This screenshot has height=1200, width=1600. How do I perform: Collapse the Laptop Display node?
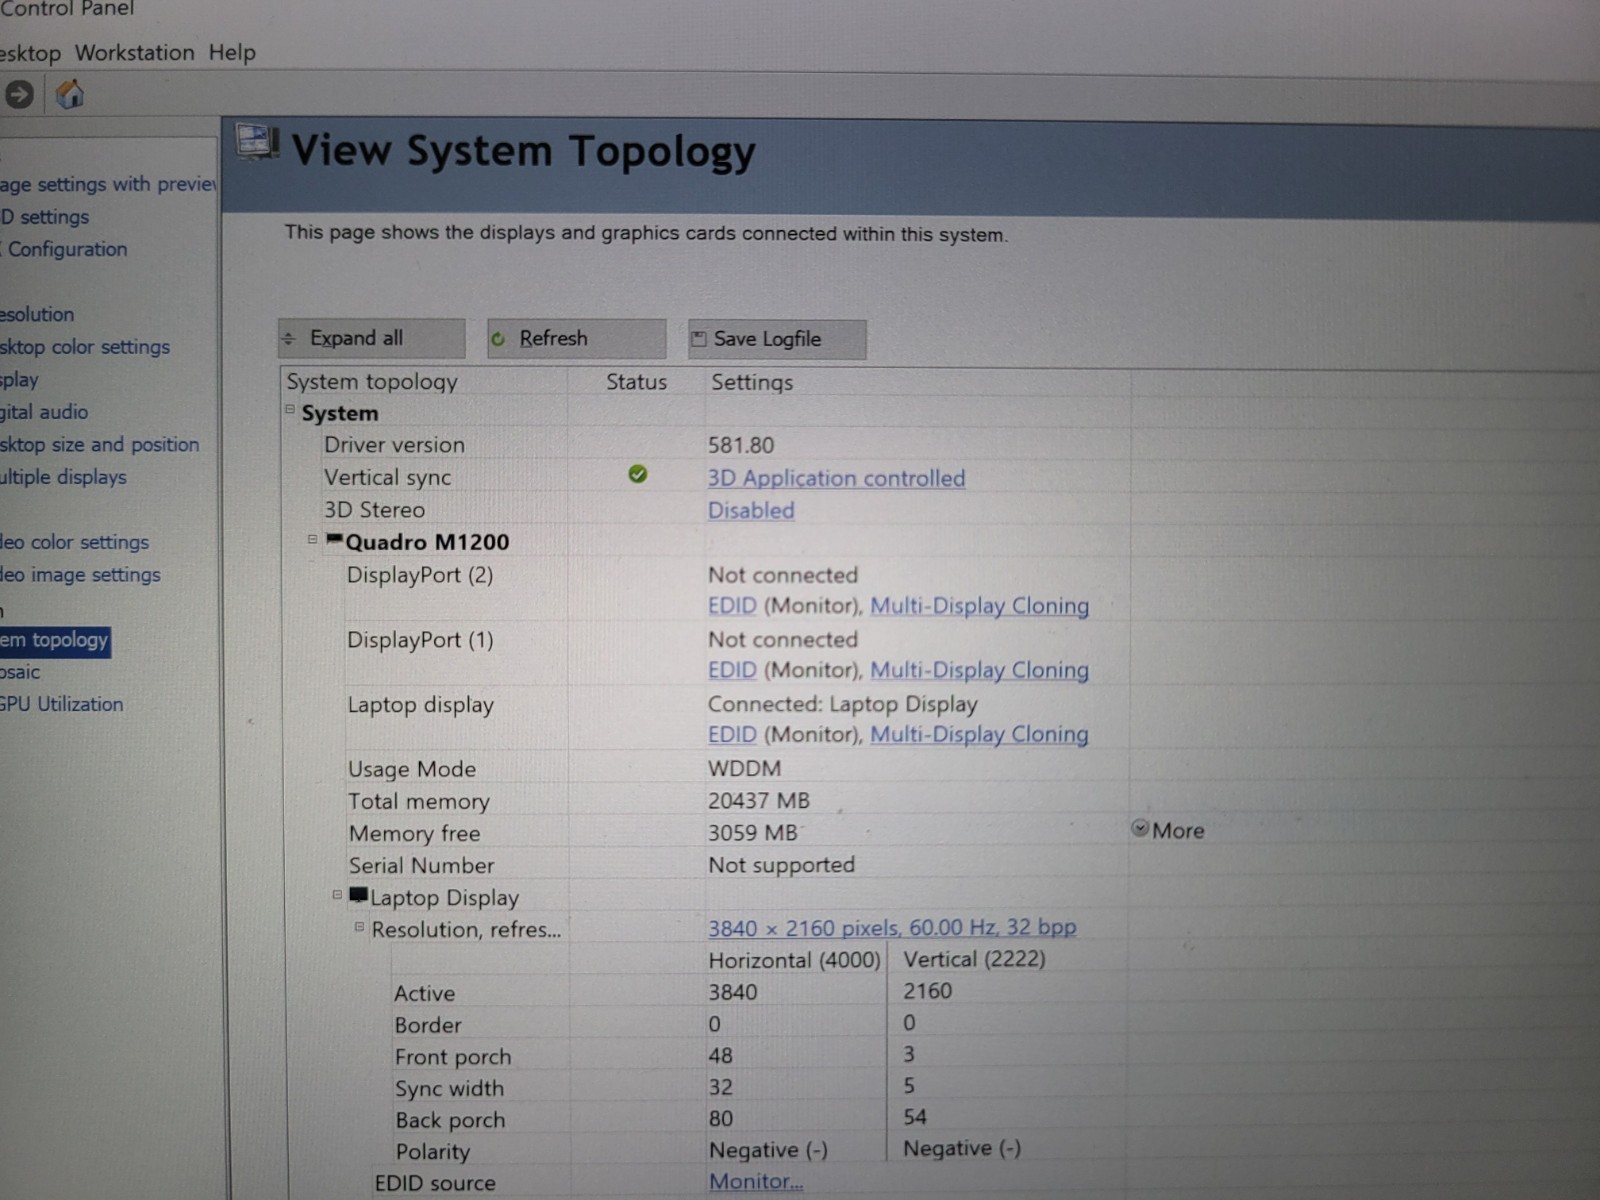[x=338, y=895]
